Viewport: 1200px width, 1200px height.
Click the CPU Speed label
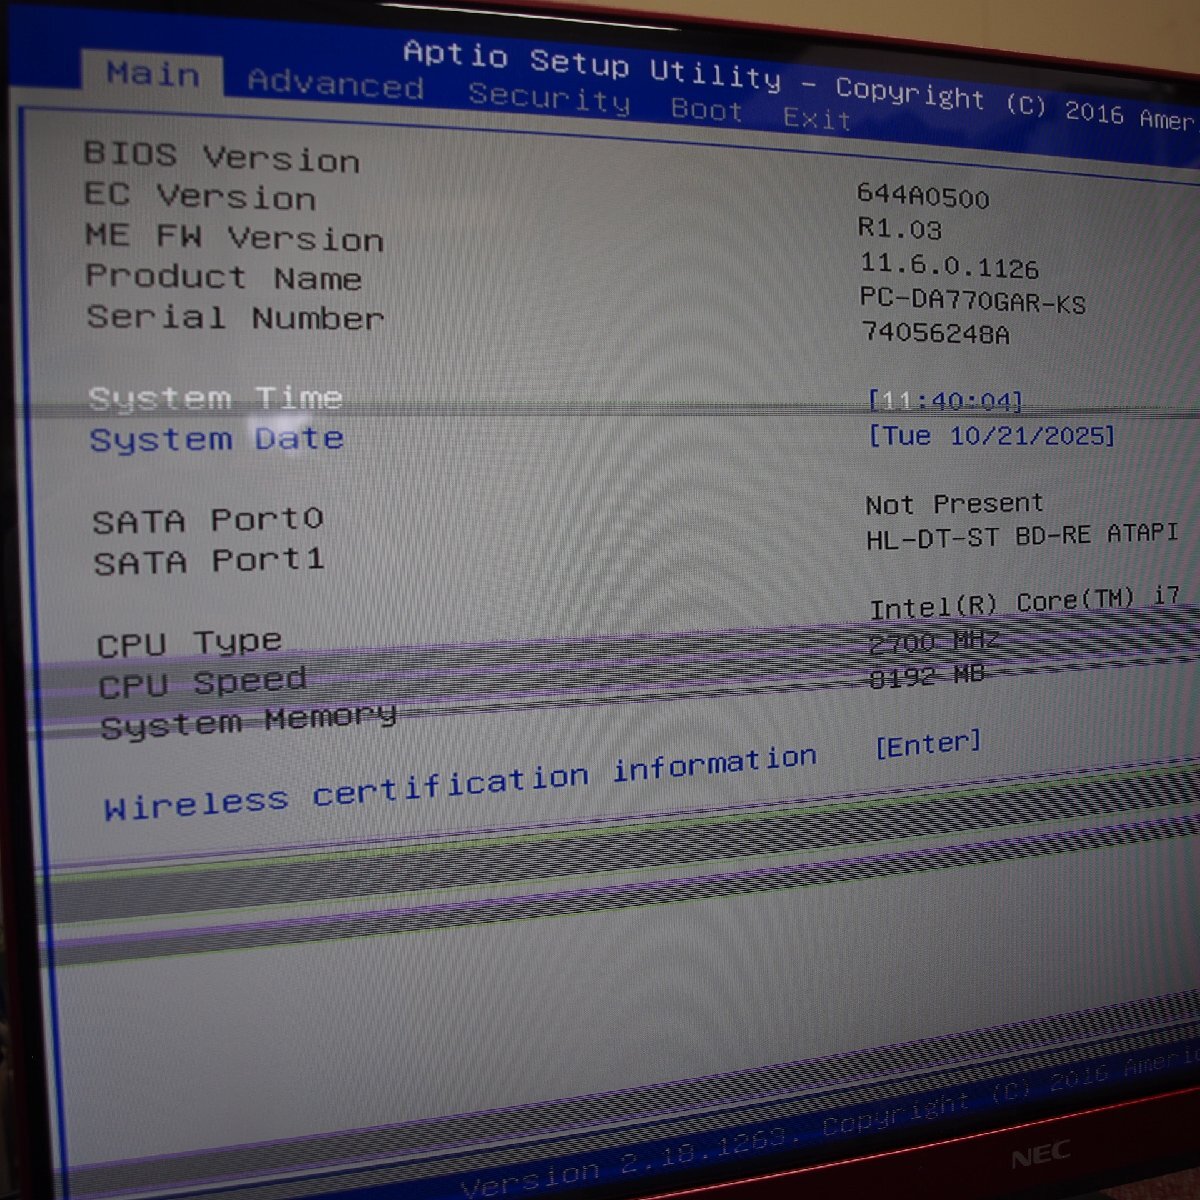tap(202, 684)
